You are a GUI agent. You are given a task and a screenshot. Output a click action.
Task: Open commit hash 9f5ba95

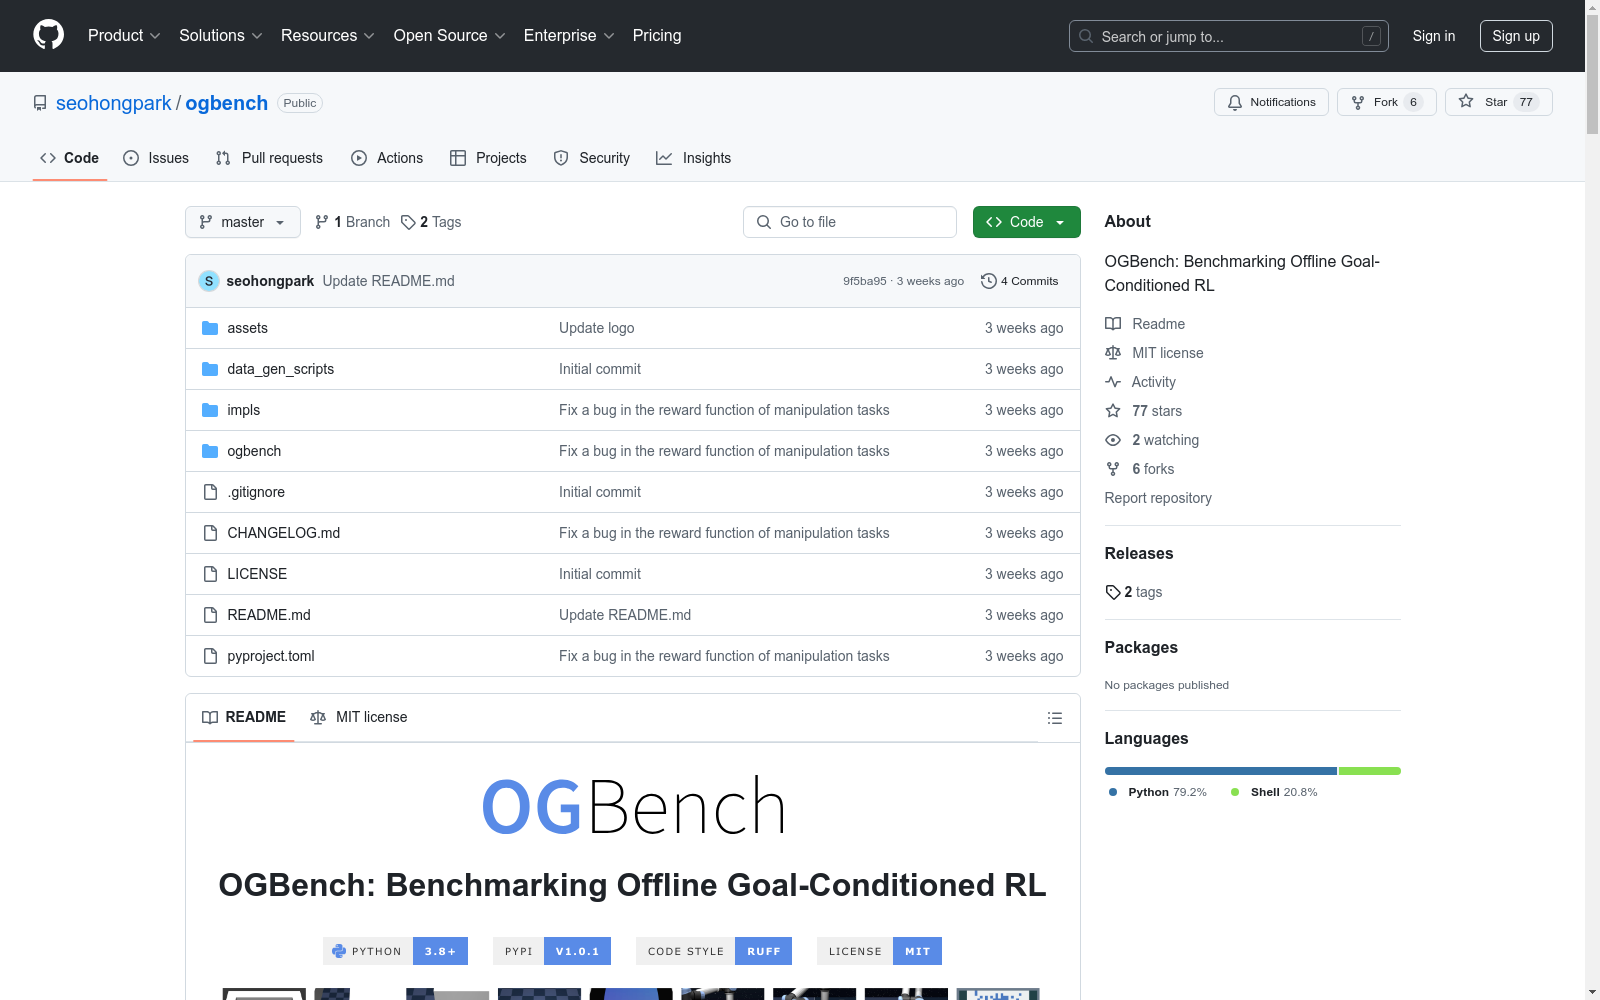865,281
